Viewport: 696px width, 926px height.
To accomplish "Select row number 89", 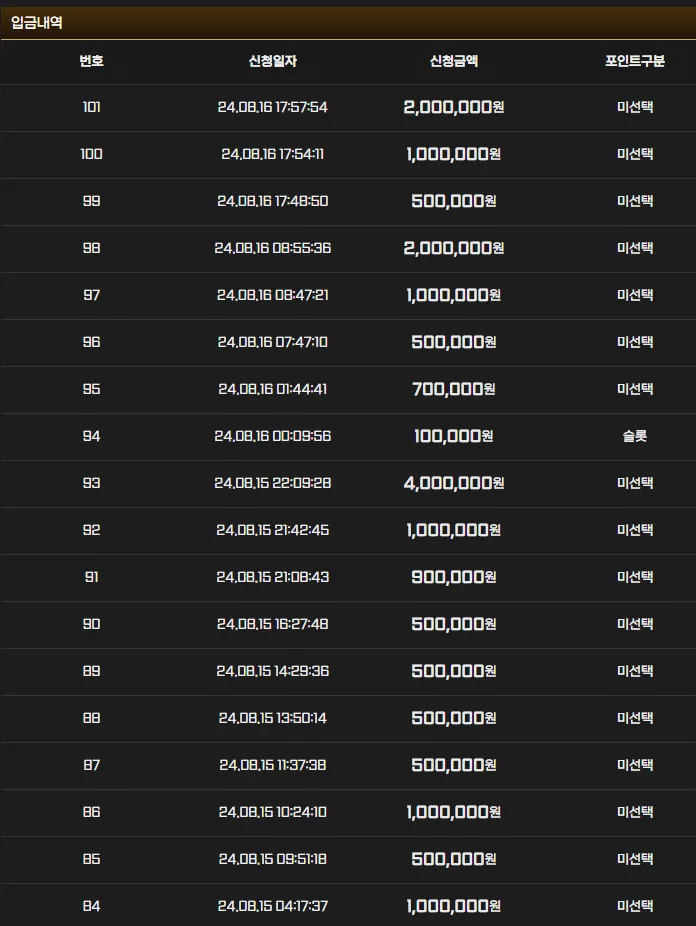I will pos(91,671).
